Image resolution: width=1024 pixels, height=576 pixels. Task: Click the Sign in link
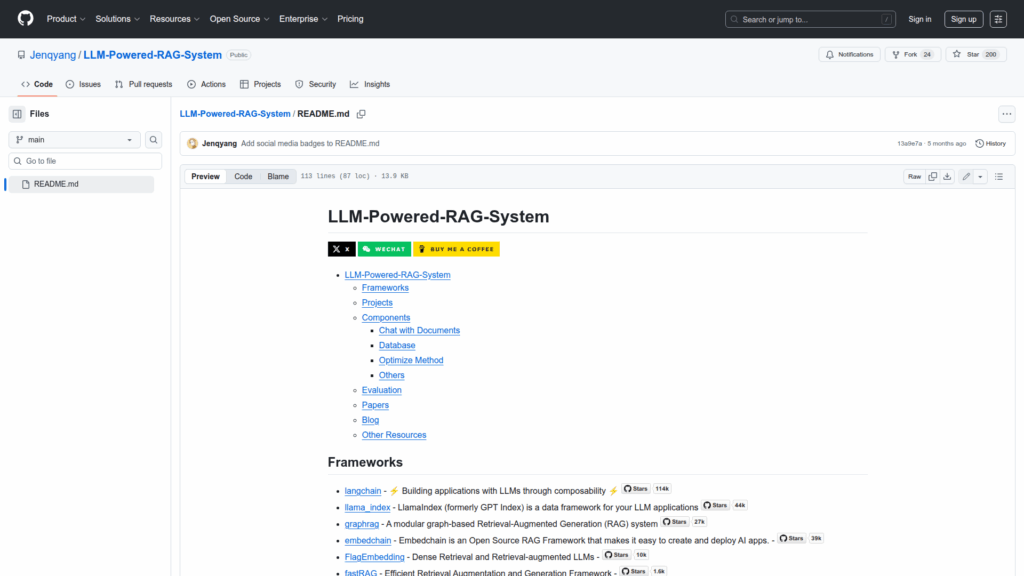920,19
